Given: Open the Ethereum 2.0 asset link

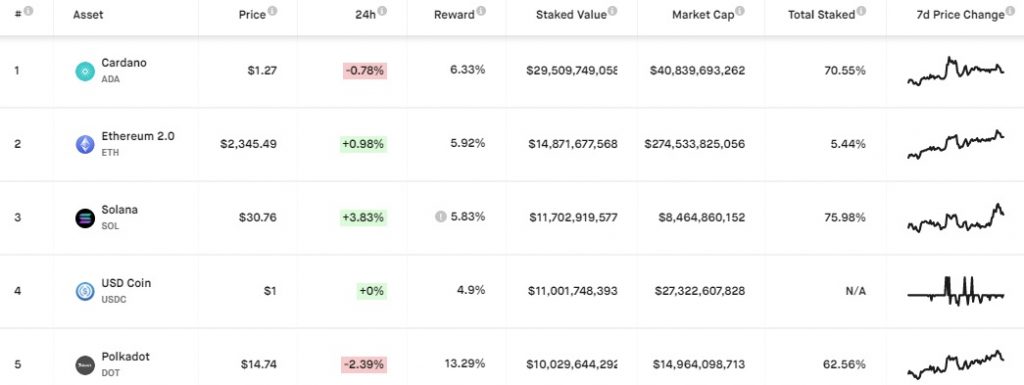Looking at the screenshot, I should point(138,136).
